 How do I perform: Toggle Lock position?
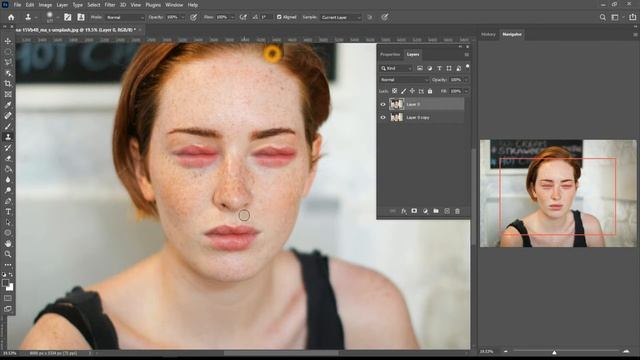point(412,91)
